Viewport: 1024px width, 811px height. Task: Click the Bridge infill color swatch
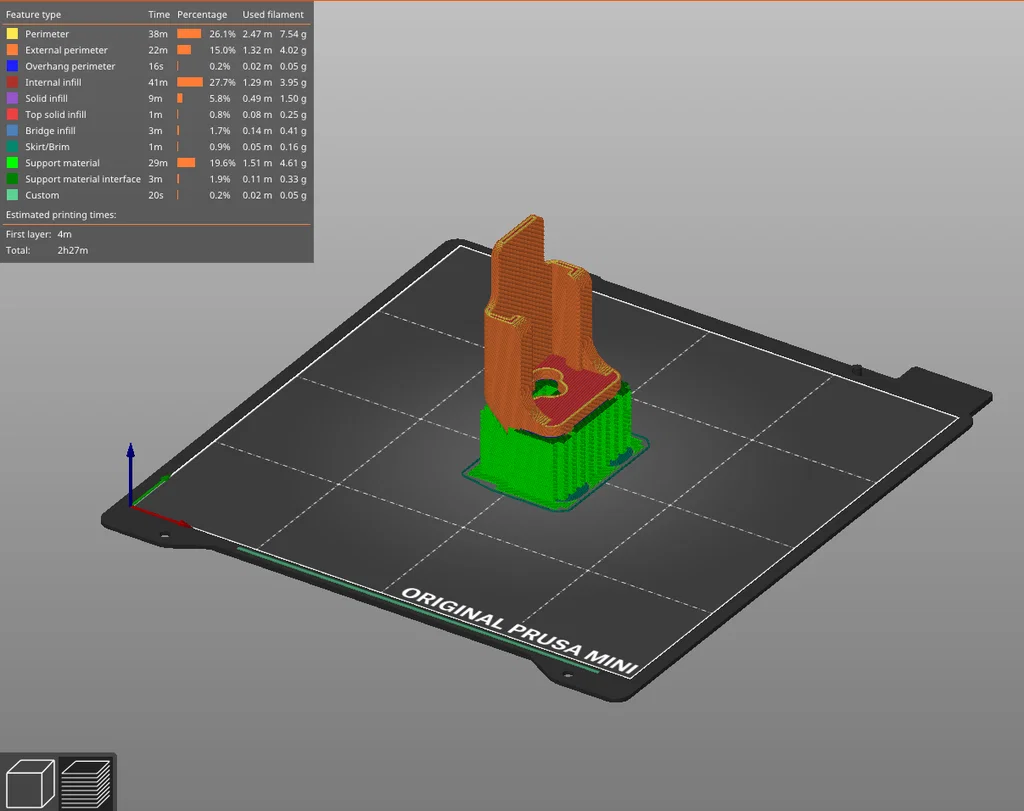tap(12, 131)
